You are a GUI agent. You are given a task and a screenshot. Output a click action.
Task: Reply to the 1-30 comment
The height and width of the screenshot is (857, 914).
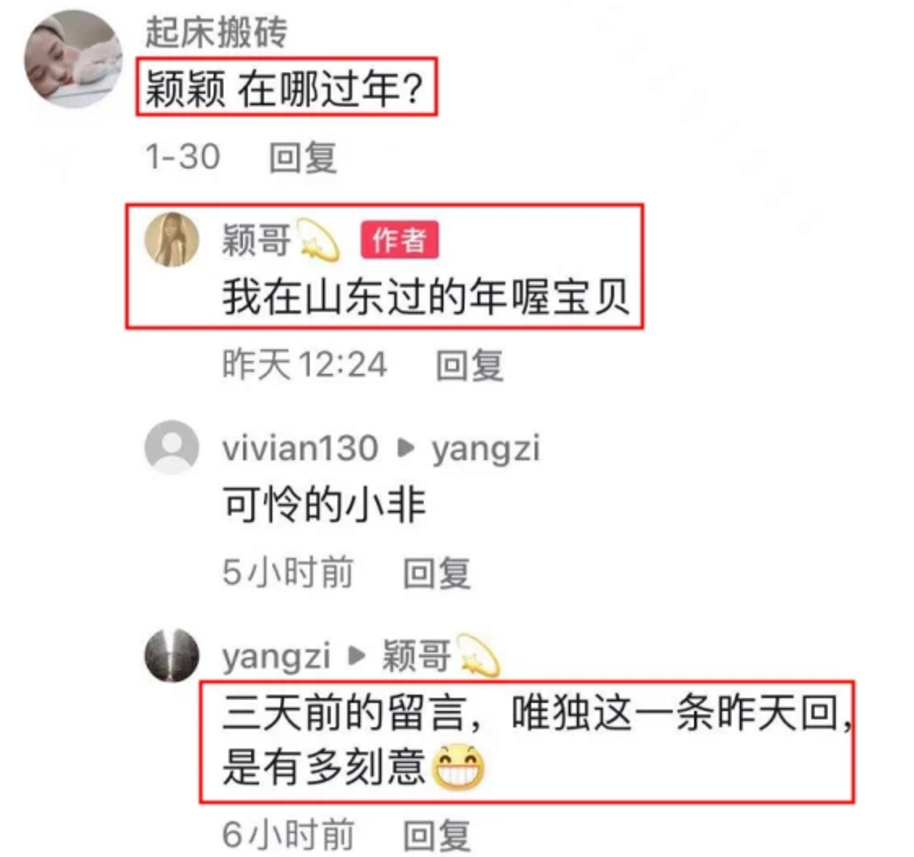pyautogui.click(x=303, y=157)
